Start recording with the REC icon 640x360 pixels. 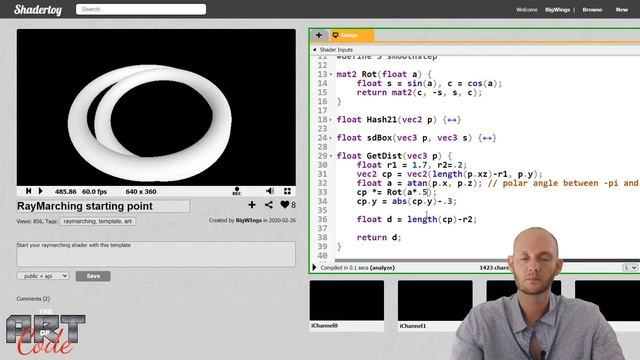pos(237,191)
